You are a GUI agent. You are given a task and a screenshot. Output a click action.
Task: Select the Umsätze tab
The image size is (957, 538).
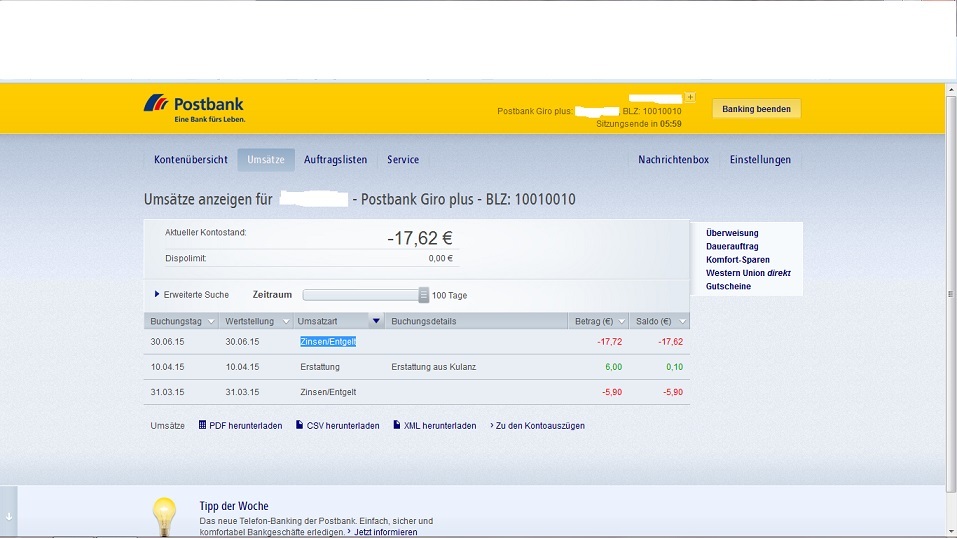tap(266, 159)
